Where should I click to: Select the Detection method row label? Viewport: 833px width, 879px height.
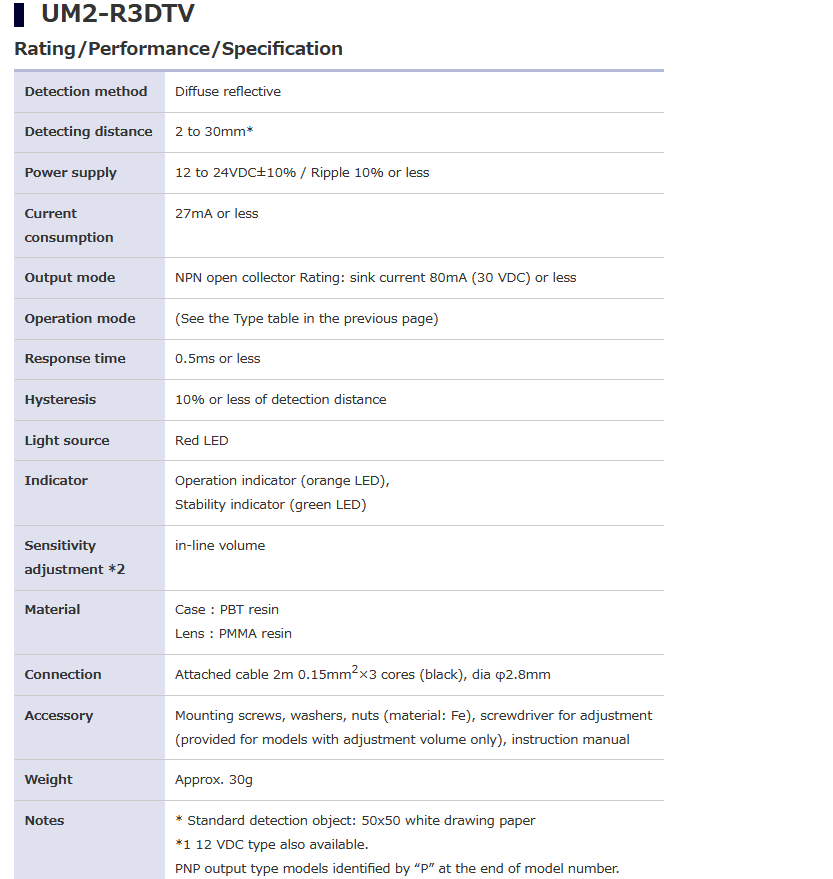click(x=86, y=91)
